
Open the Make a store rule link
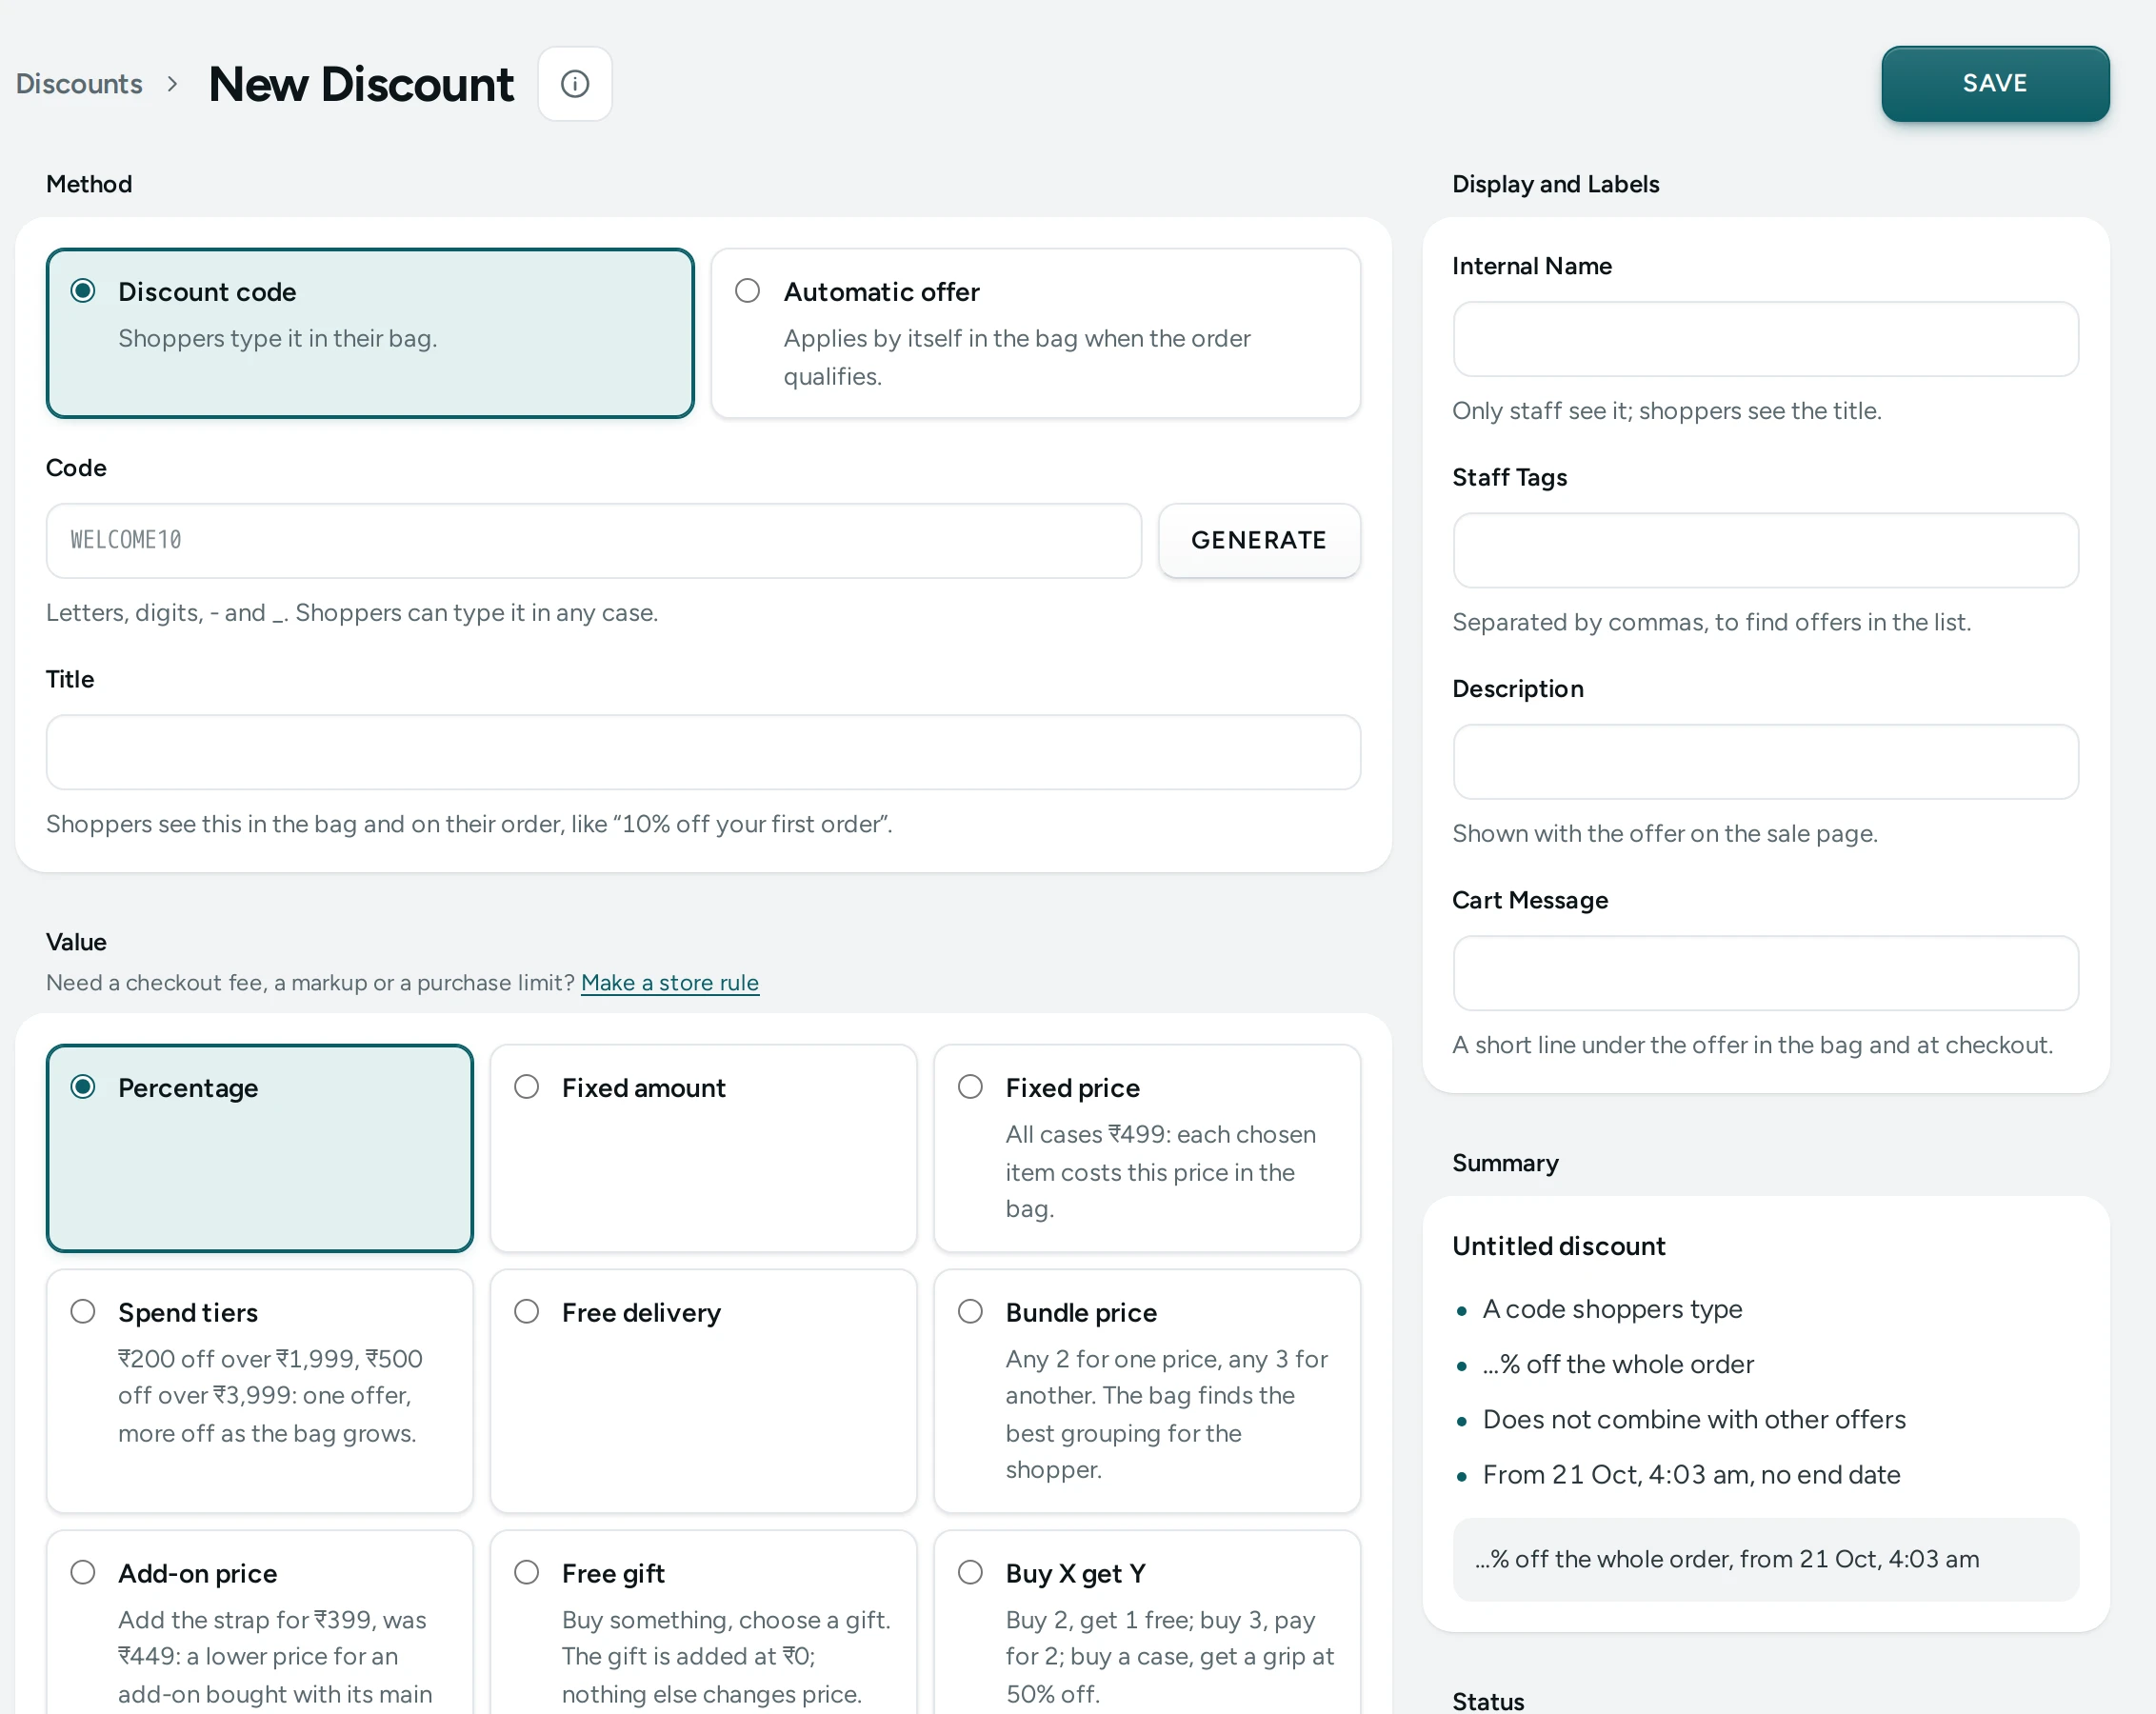[x=669, y=983]
